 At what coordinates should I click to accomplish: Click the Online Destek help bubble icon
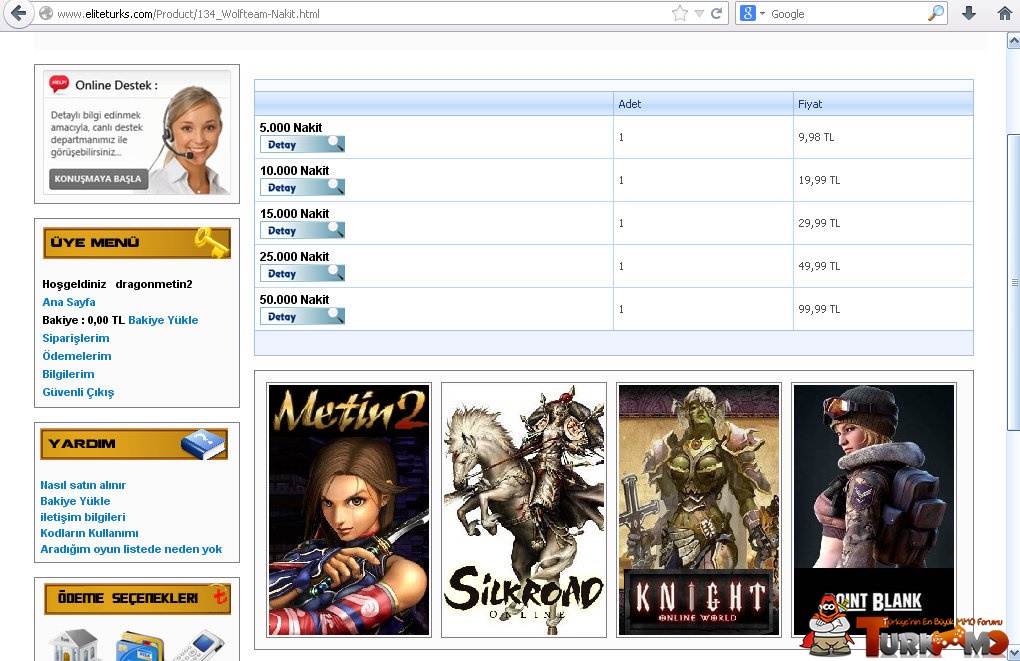point(59,83)
